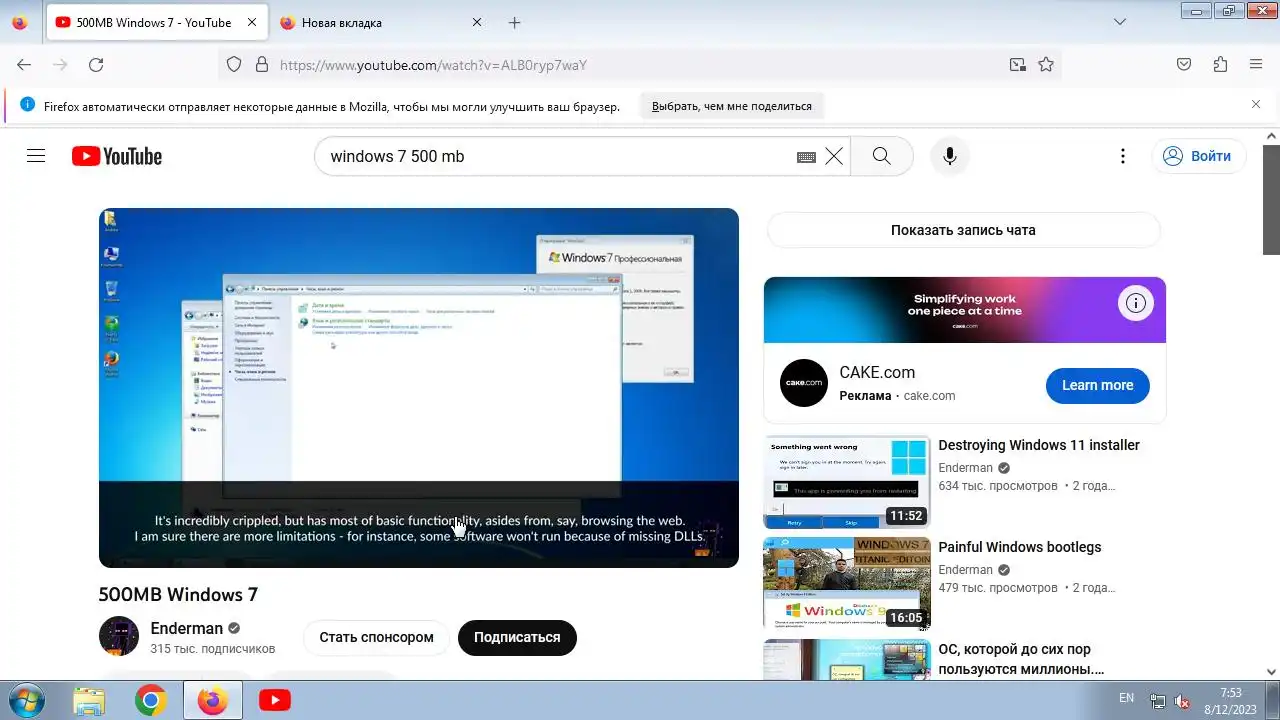Click the Стать спонсором button
The height and width of the screenshot is (720, 1280).
pos(377,637)
